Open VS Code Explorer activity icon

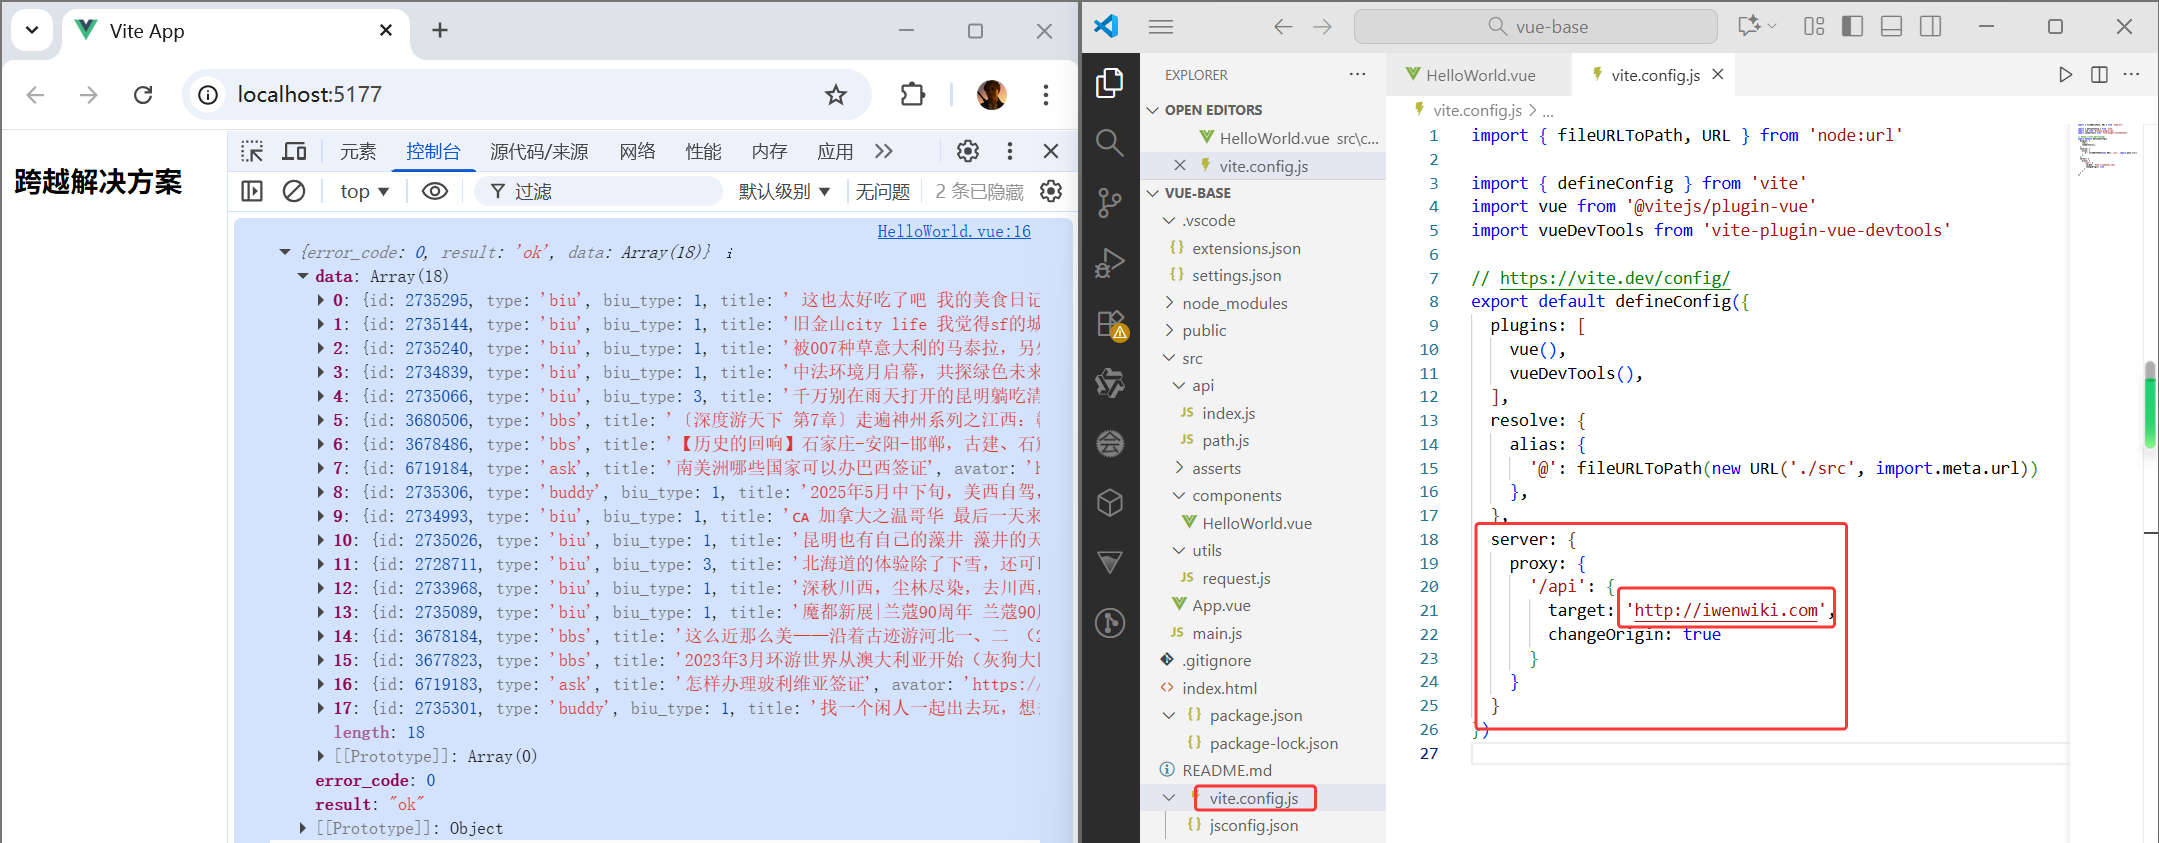[1110, 83]
